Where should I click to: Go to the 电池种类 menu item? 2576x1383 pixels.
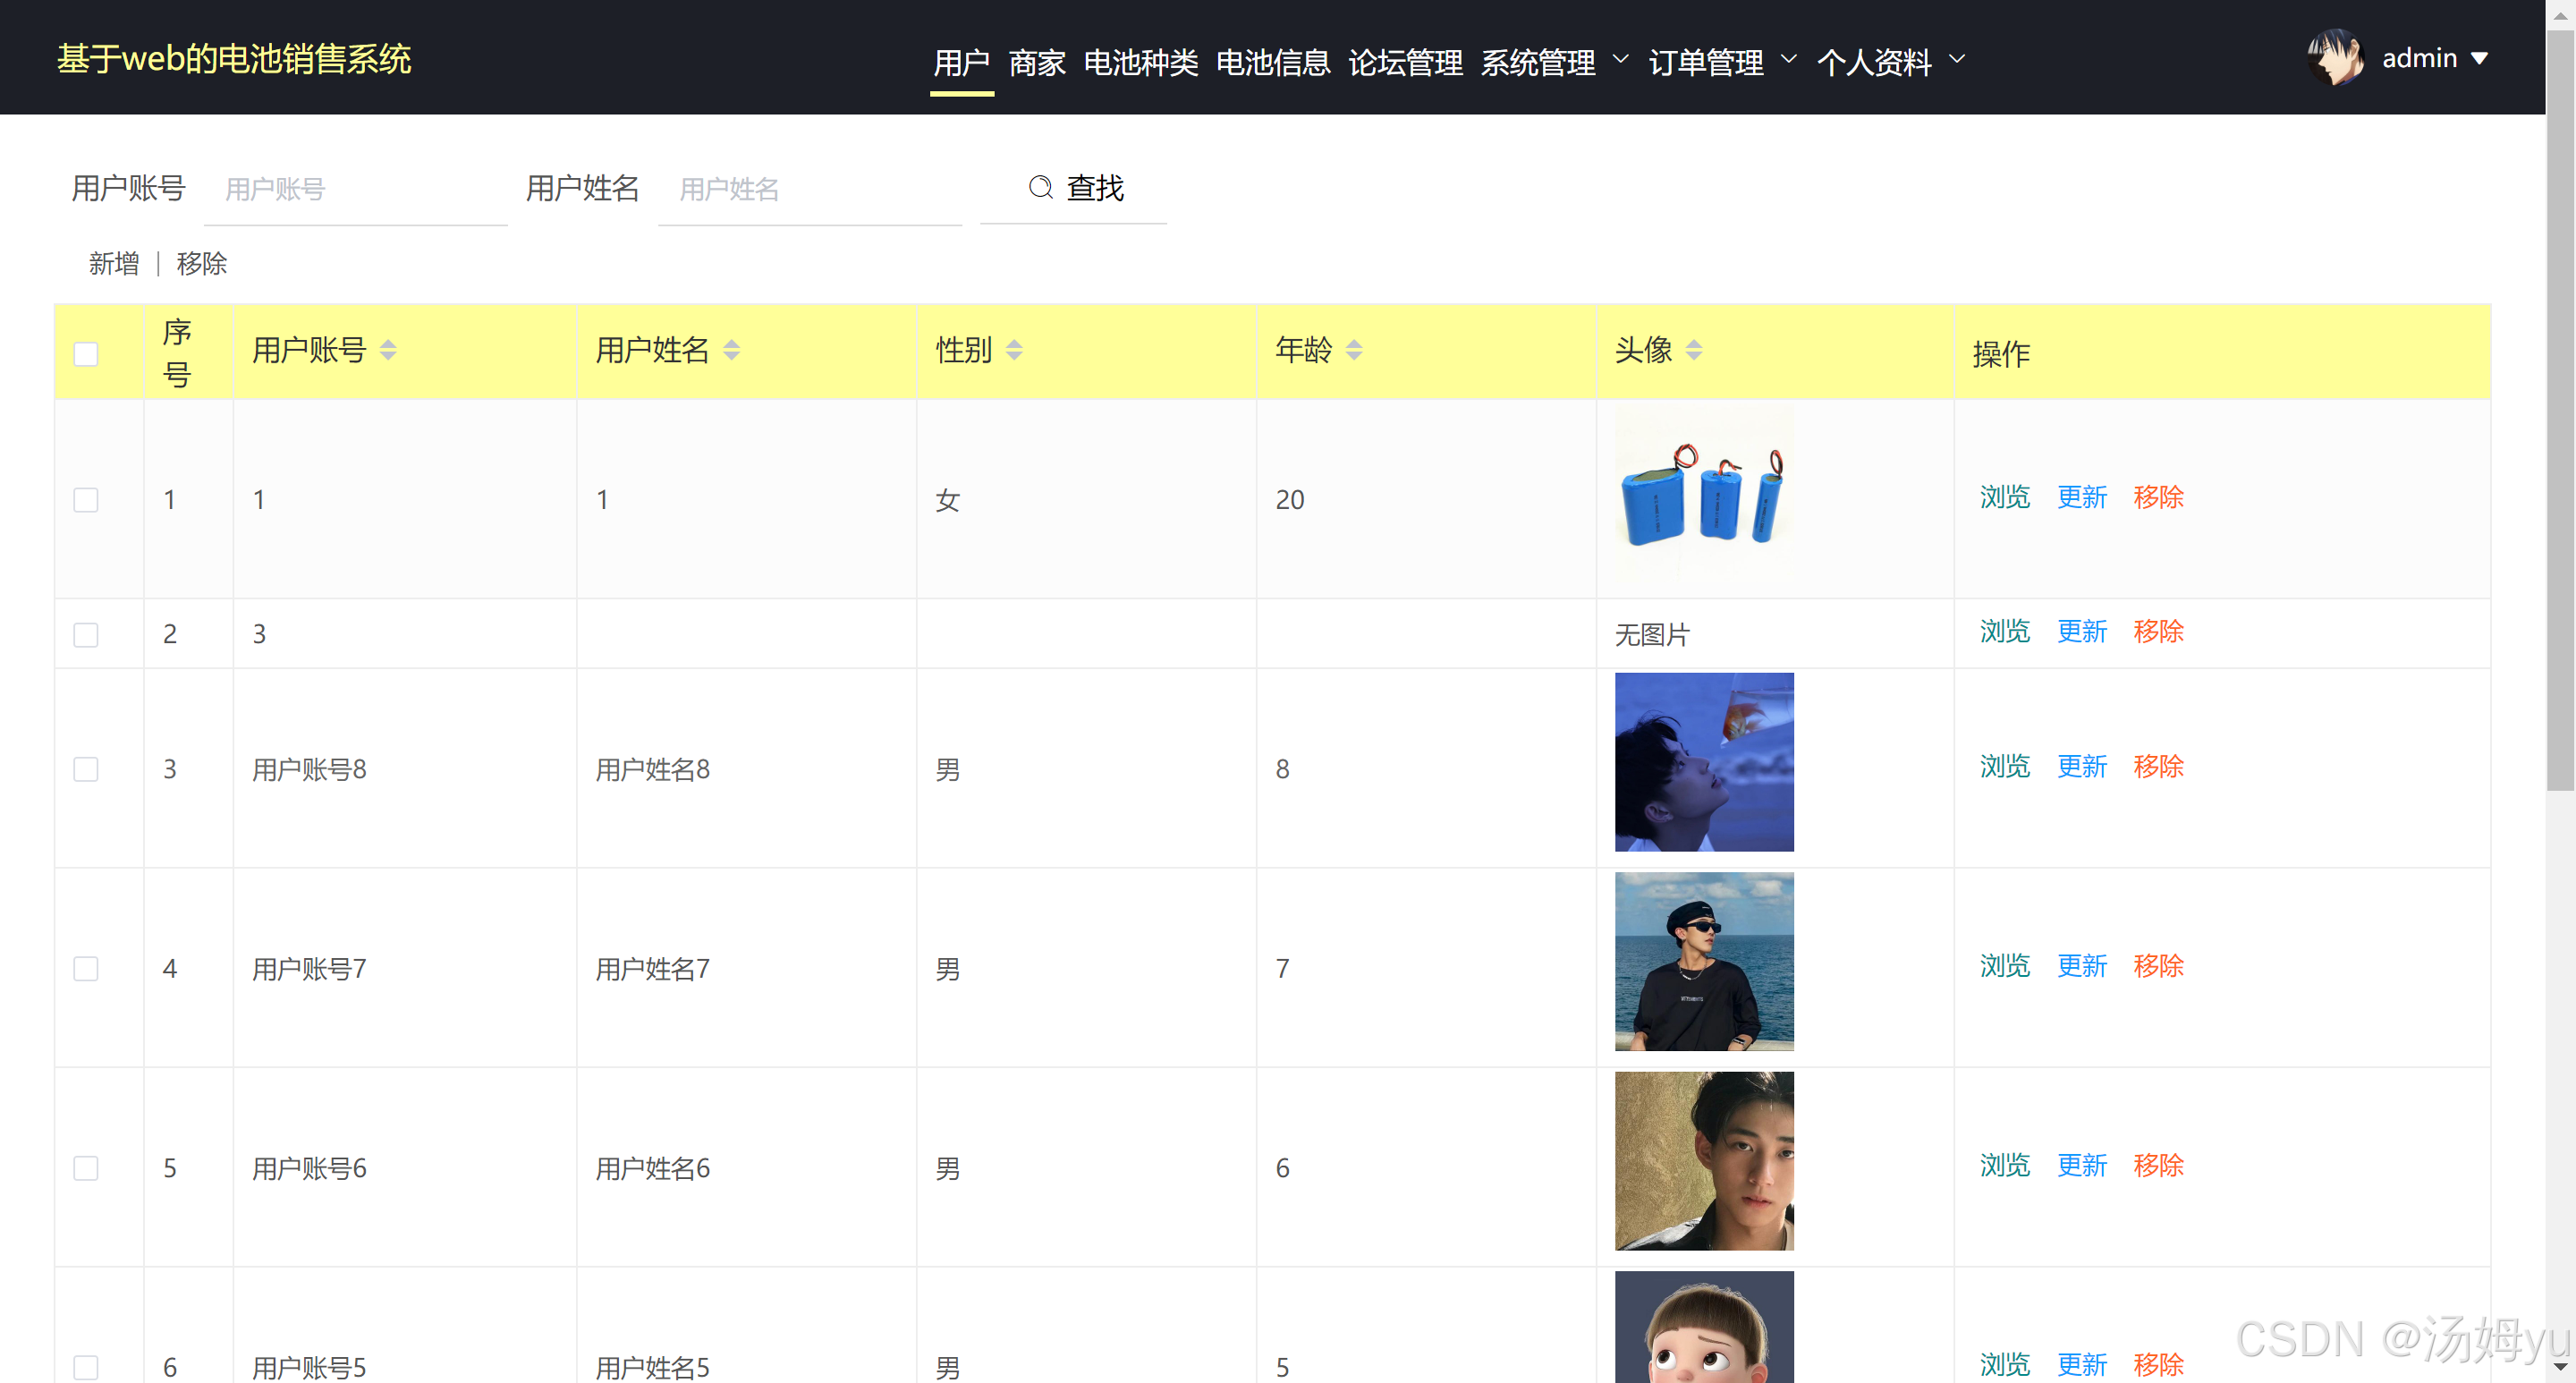[x=1140, y=62]
